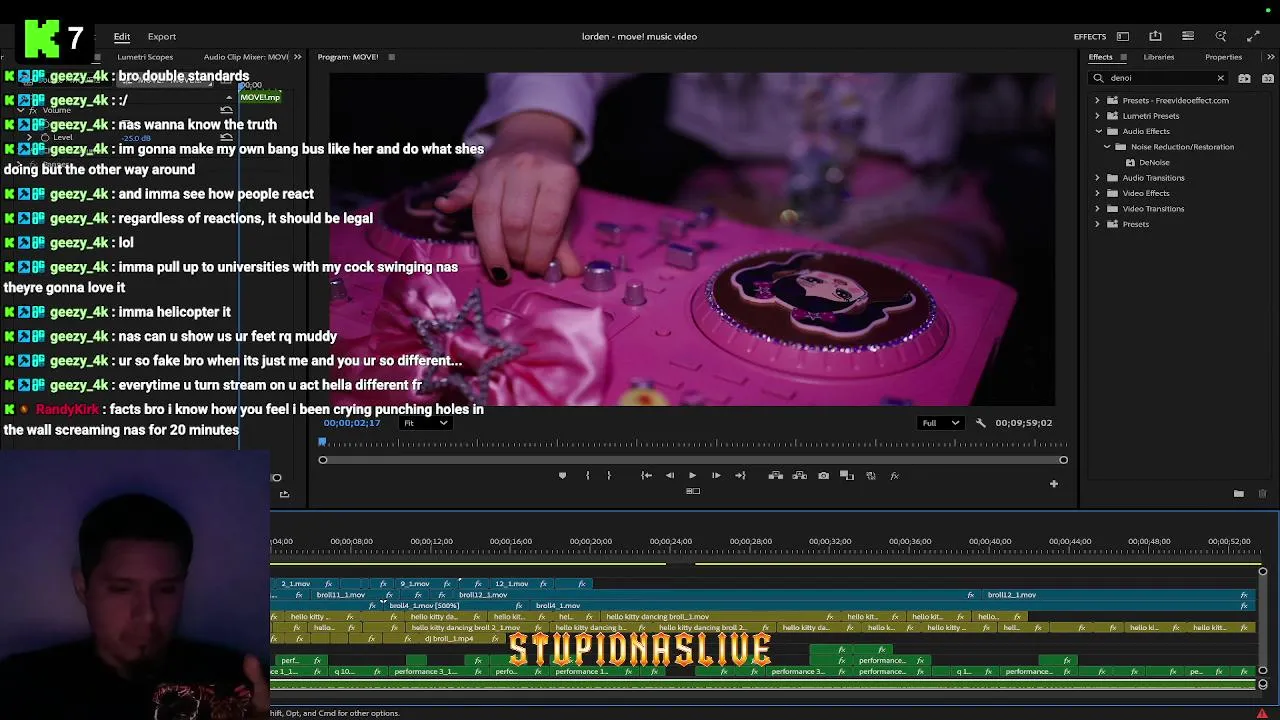Collapse the Audio Effects folder
The image size is (1280, 720).
[x=1097, y=131]
